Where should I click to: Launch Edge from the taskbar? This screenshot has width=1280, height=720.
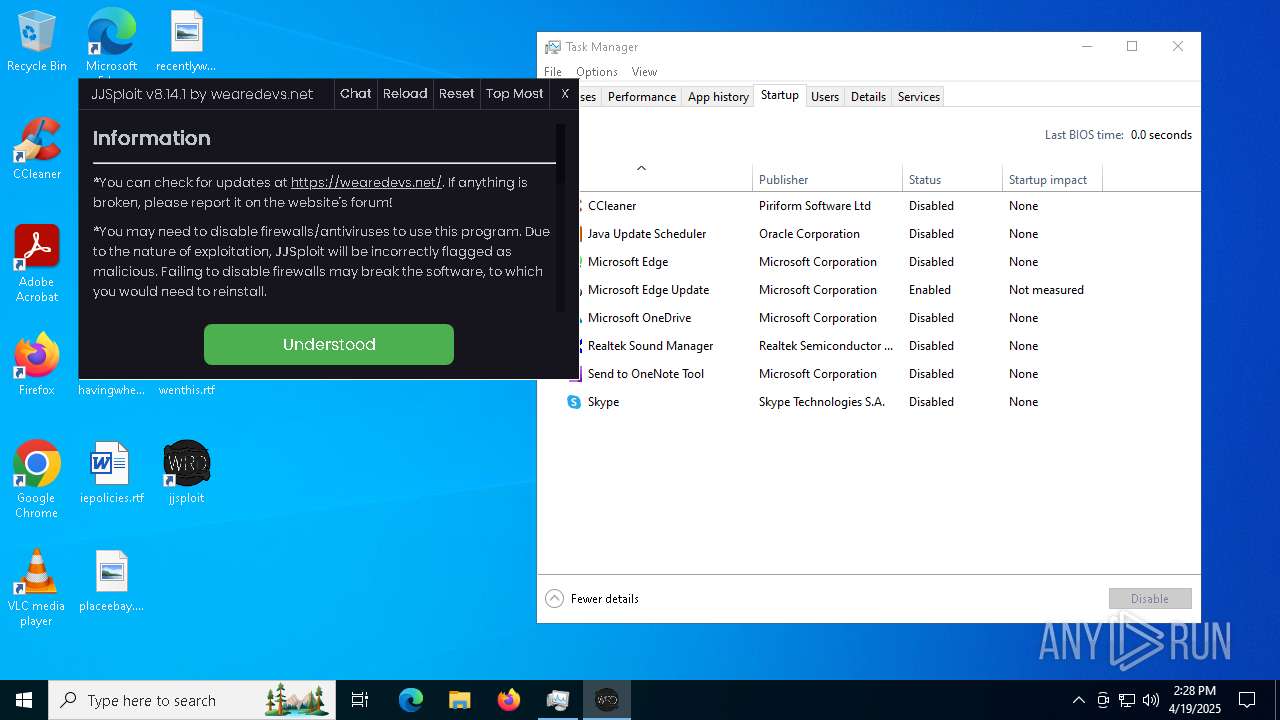tap(411, 700)
